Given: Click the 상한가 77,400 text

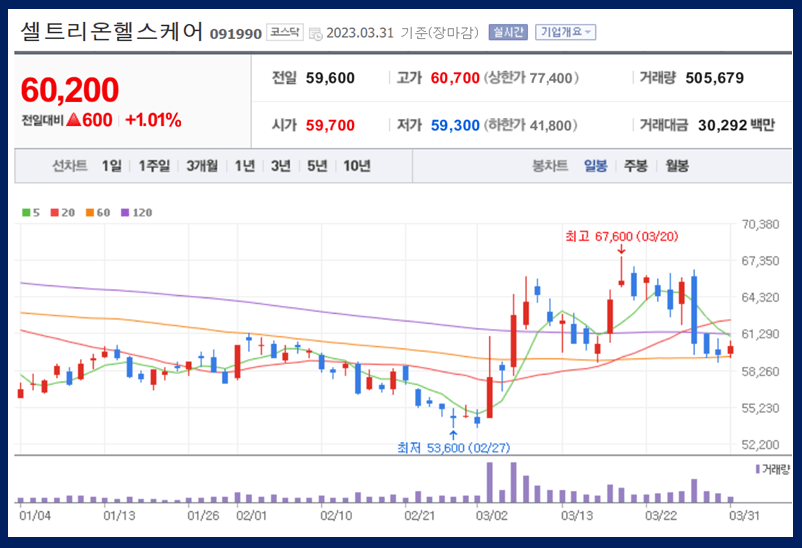Looking at the screenshot, I should [x=531, y=78].
